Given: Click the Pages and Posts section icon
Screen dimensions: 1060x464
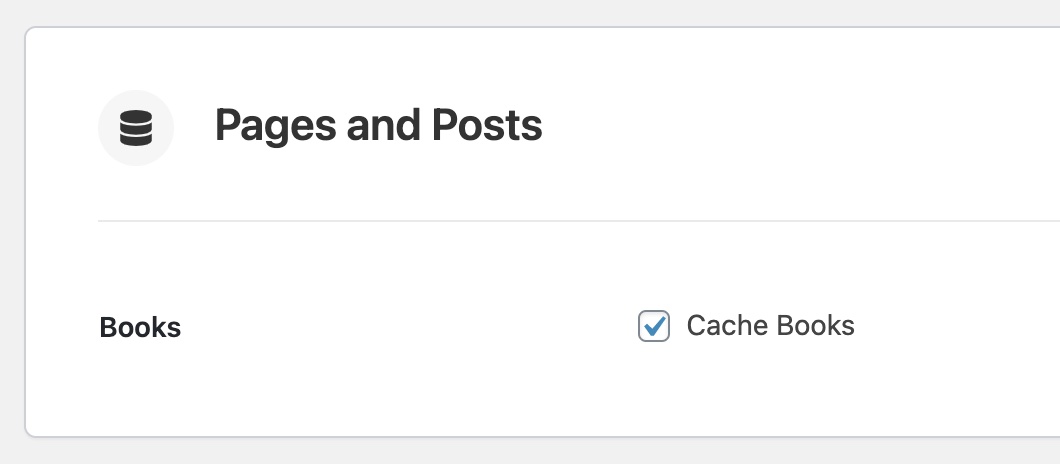Looking at the screenshot, I should tap(135, 128).
